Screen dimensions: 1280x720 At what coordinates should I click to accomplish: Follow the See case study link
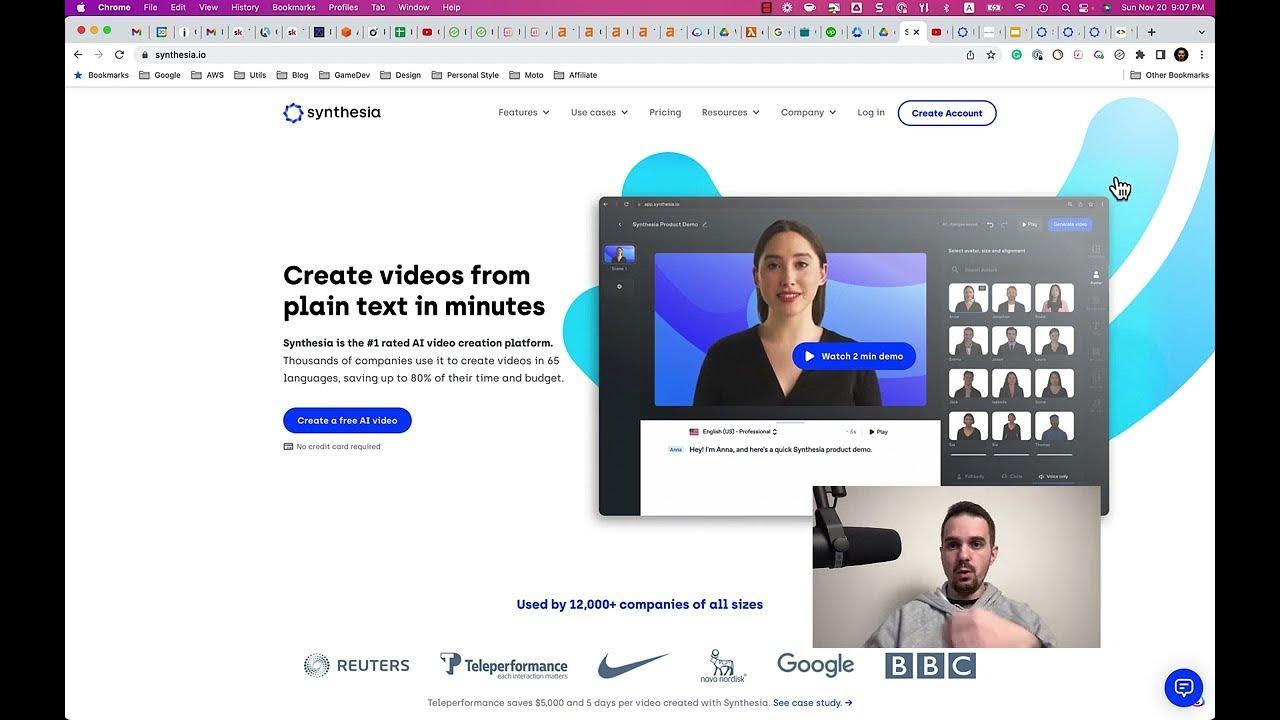click(x=812, y=703)
